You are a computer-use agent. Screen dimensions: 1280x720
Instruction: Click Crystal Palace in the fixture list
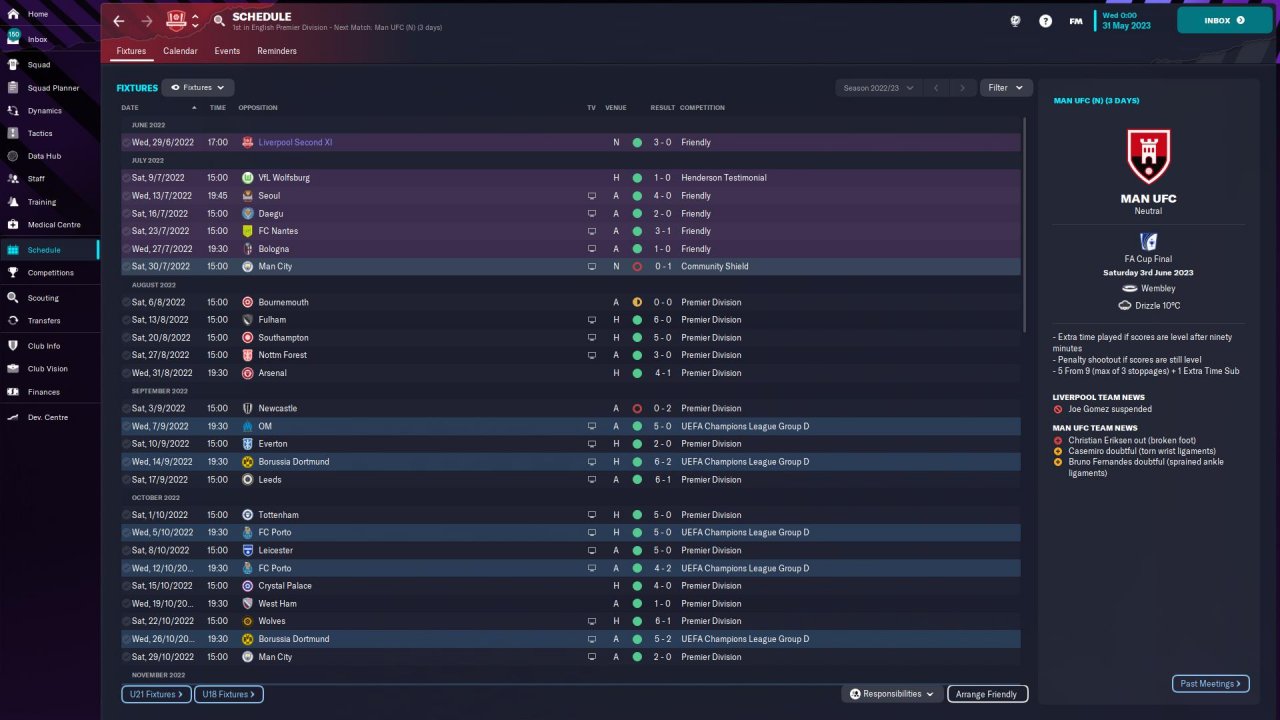point(285,586)
